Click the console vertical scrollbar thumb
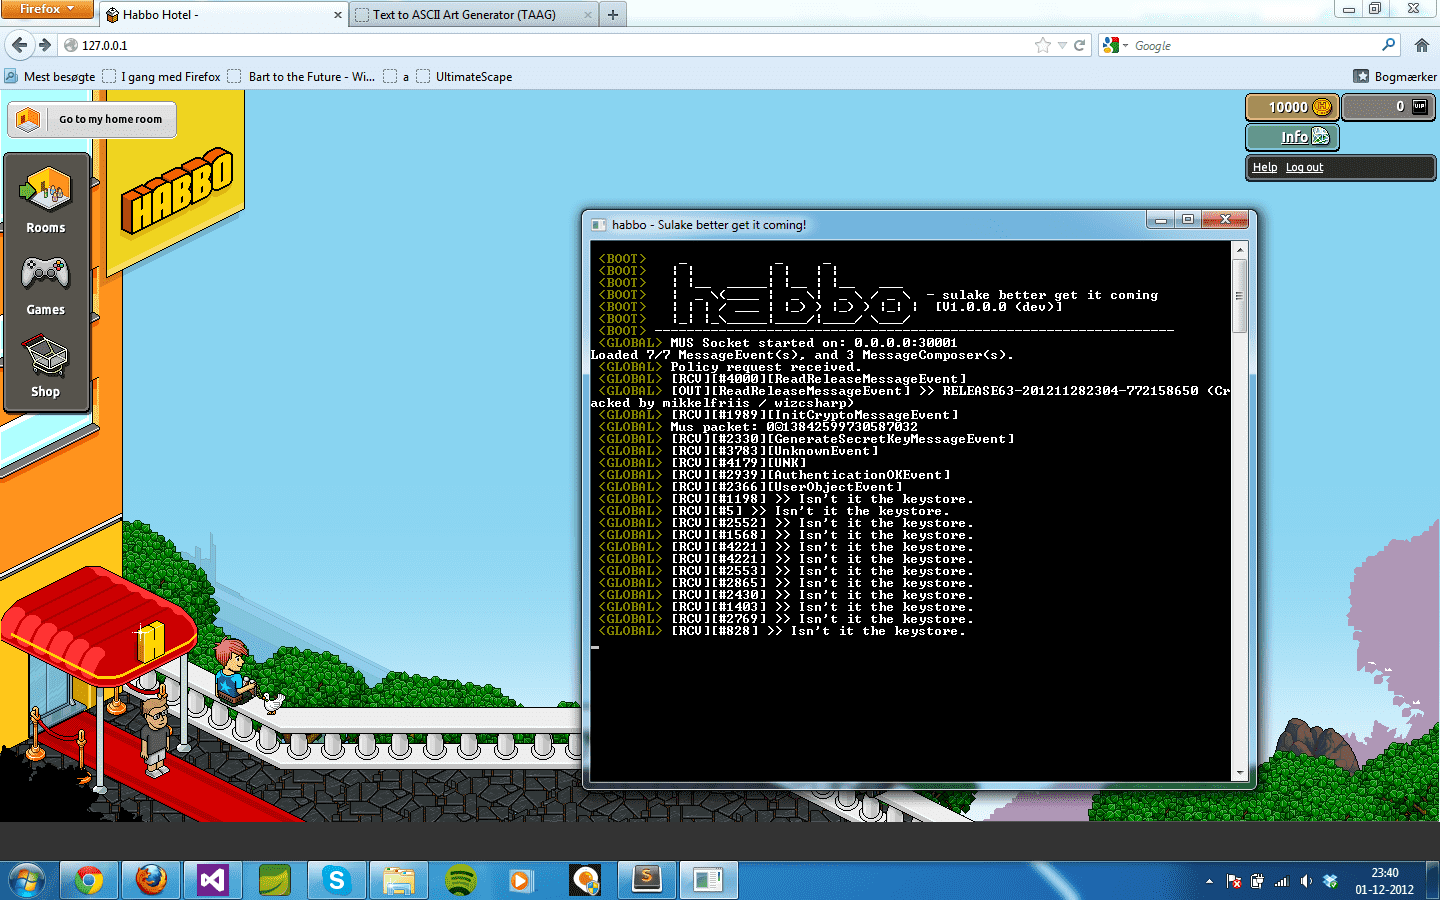This screenshot has width=1440, height=900. tap(1240, 296)
